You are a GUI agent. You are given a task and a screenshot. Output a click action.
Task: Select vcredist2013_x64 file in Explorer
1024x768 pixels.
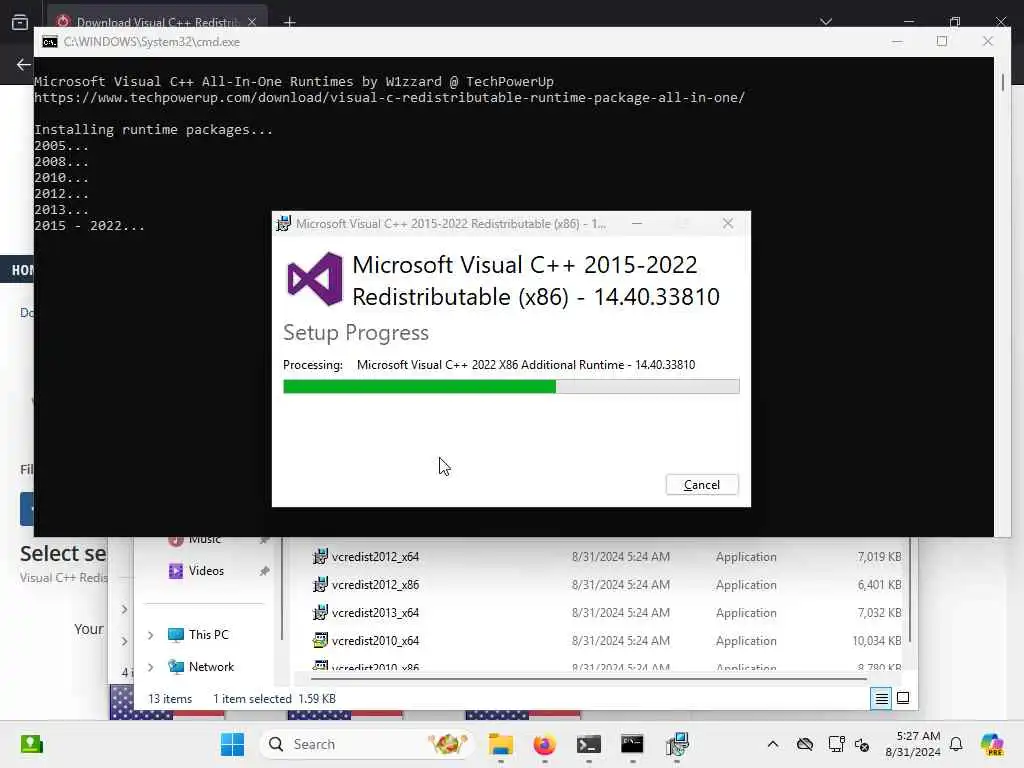click(375, 613)
